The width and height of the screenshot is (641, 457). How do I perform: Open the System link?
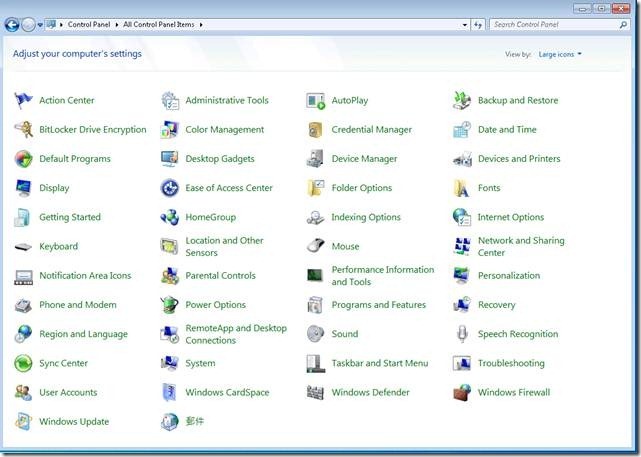coord(200,363)
